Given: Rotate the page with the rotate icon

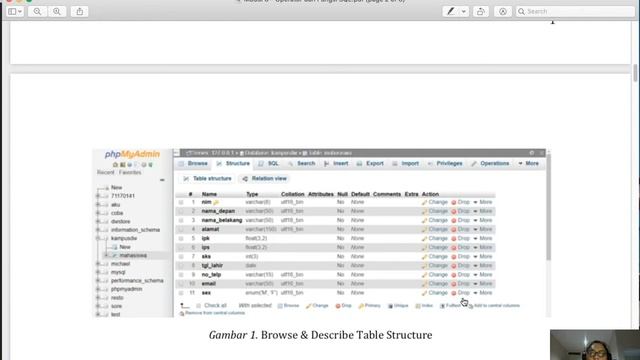Looking at the screenshot, I should point(481,11).
